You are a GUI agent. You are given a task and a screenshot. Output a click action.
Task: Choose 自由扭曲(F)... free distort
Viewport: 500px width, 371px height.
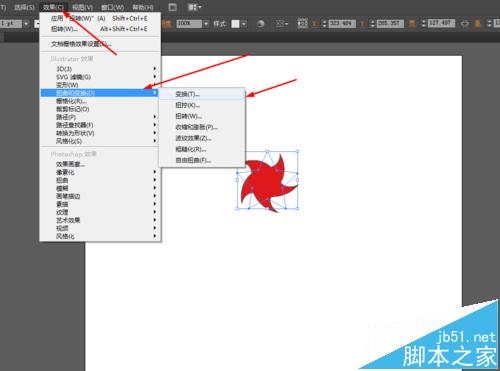pyautogui.click(x=202, y=160)
